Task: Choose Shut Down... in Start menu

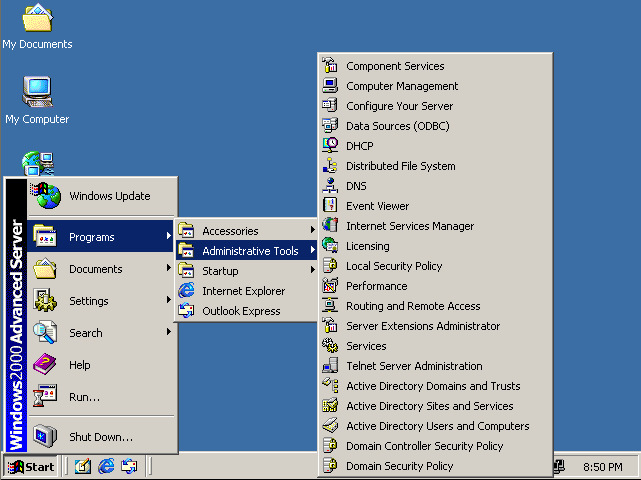Action: 102,437
